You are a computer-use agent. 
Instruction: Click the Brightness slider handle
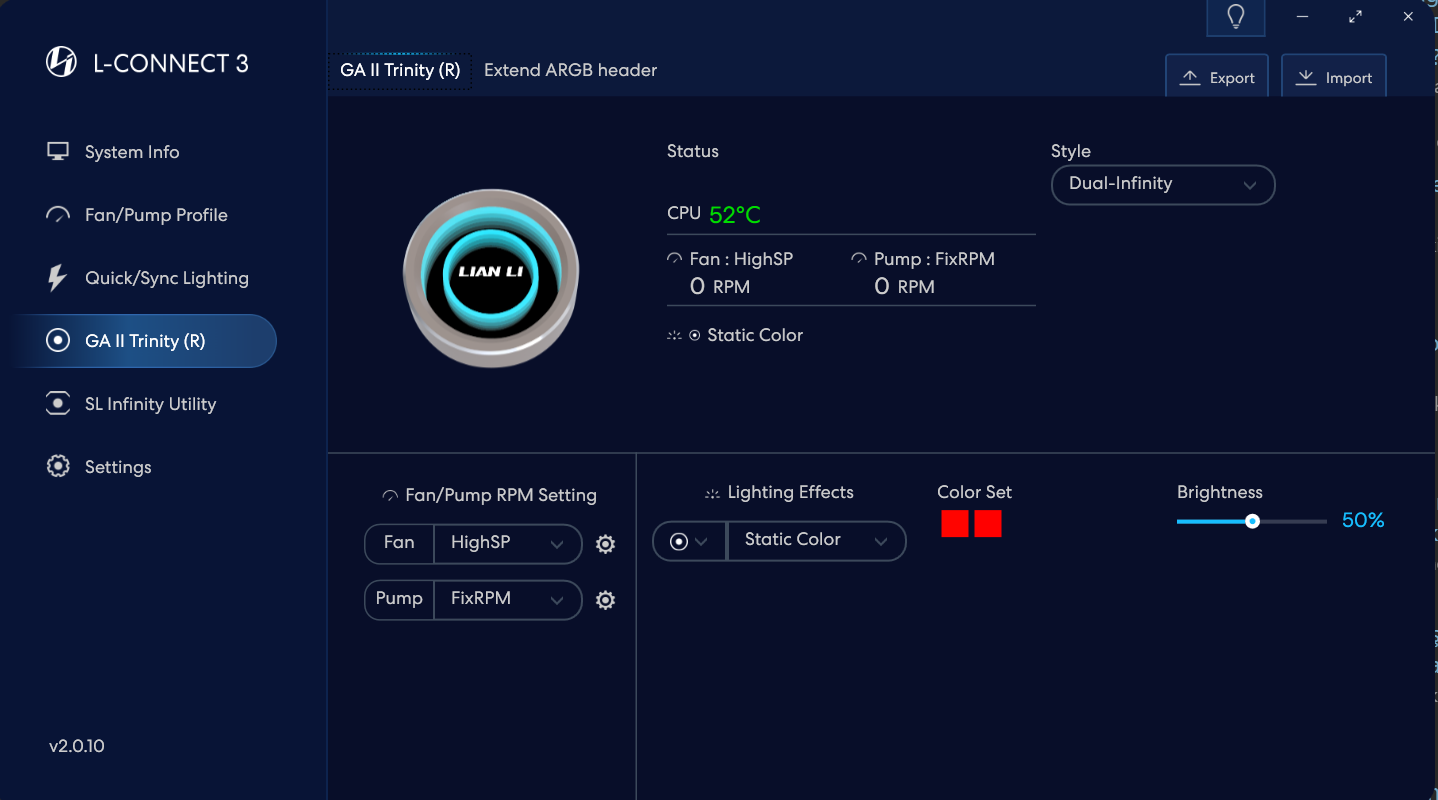[1252, 521]
